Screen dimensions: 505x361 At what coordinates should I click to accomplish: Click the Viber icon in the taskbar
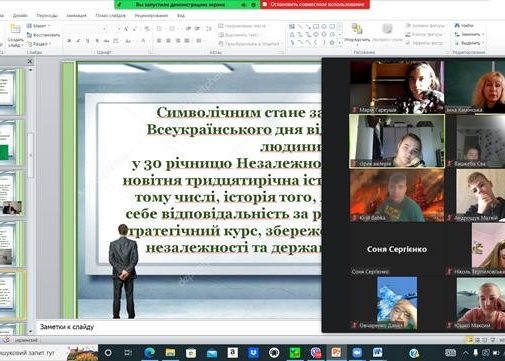coord(315,352)
